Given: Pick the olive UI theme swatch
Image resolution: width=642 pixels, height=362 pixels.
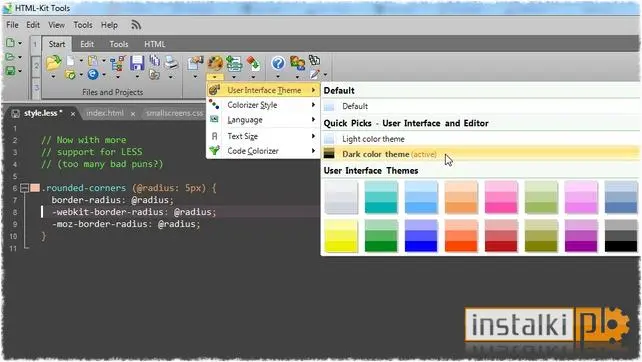Looking at the screenshot, I should pos(541,236).
